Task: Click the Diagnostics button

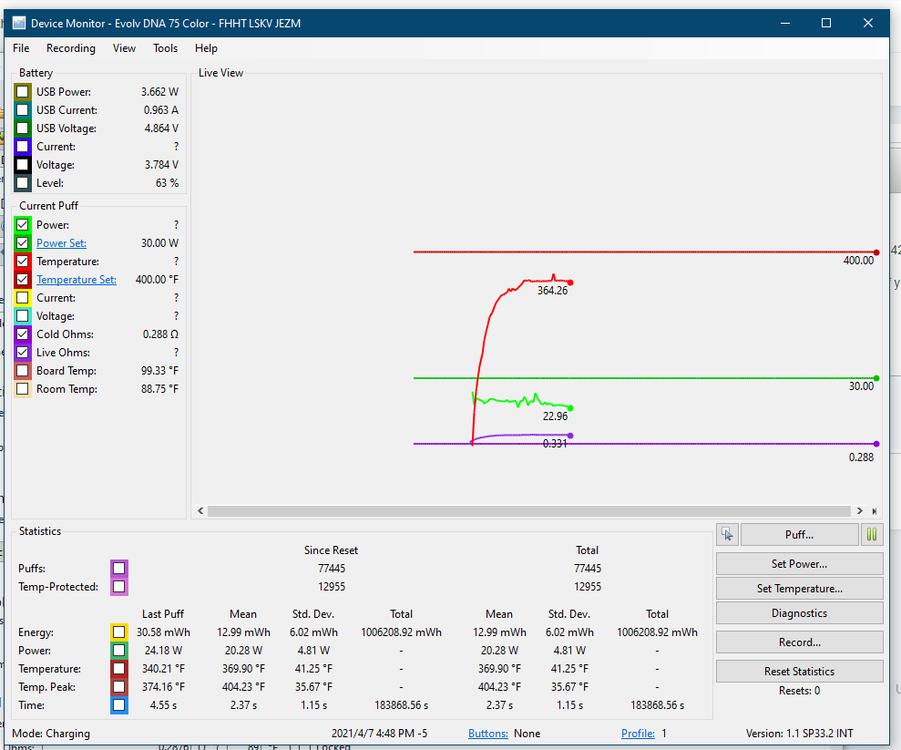Action: (799, 613)
